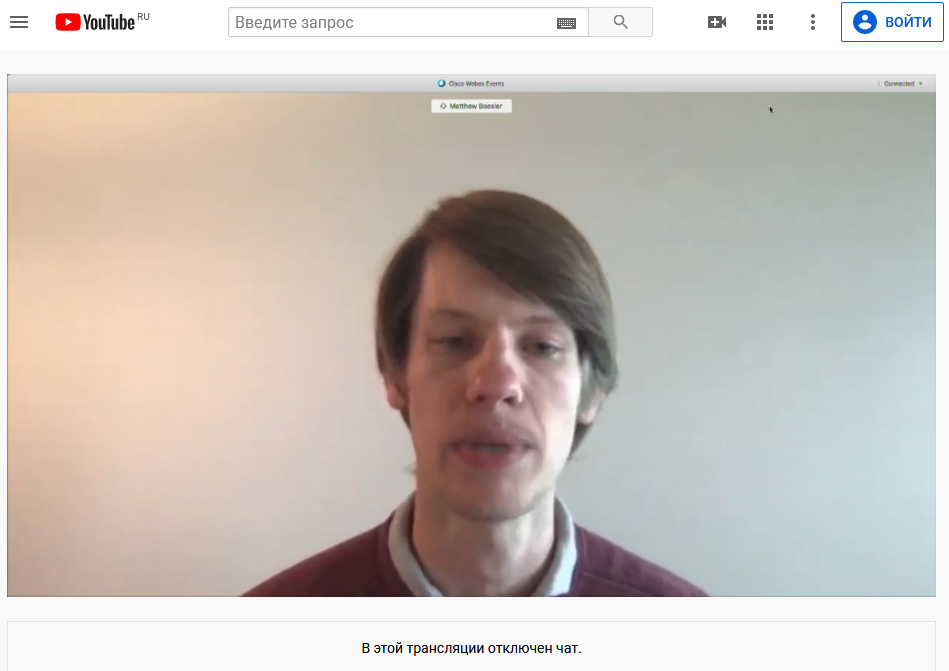Open the hamburger guide menu
Screen dimensions: 949x671
click(19, 22)
